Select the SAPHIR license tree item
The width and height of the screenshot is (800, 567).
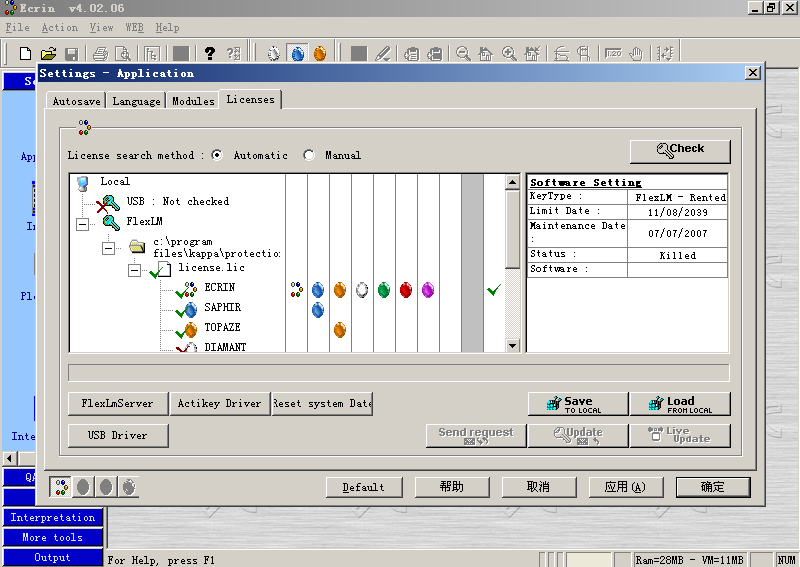pyautogui.click(x=222, y=308)
